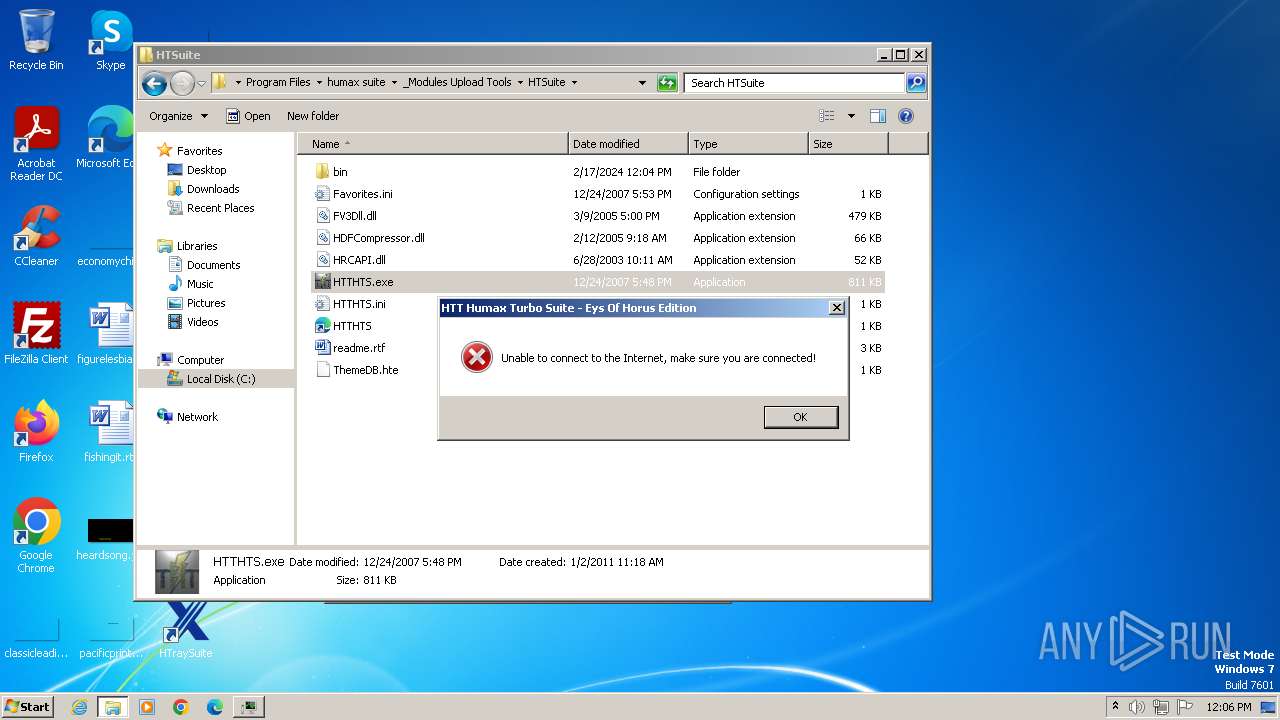1280x720 pixels.
Task: Open Recent Places in sidebar
Action: (x=220, y=208)
